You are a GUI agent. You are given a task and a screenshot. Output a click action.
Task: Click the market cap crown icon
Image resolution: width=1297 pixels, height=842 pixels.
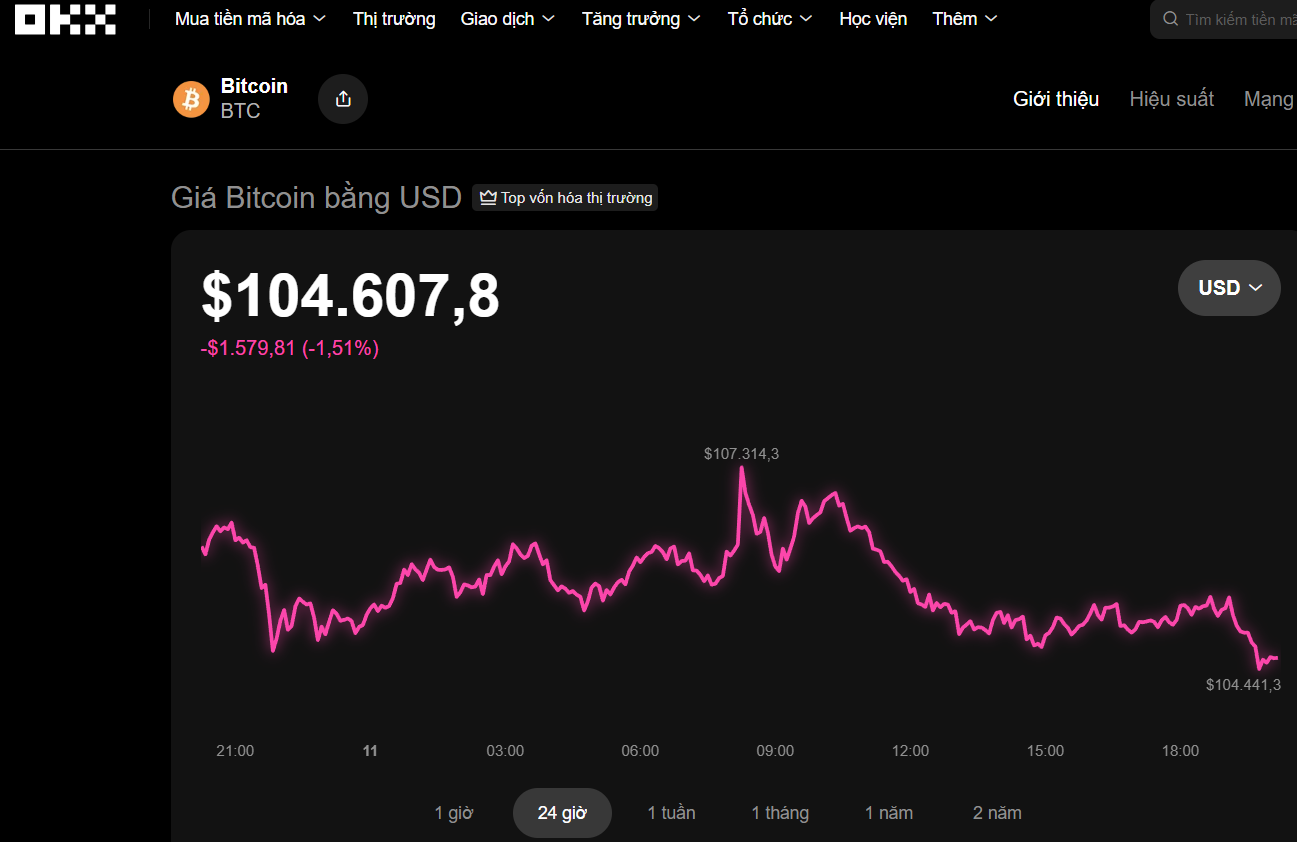[487, 197]
